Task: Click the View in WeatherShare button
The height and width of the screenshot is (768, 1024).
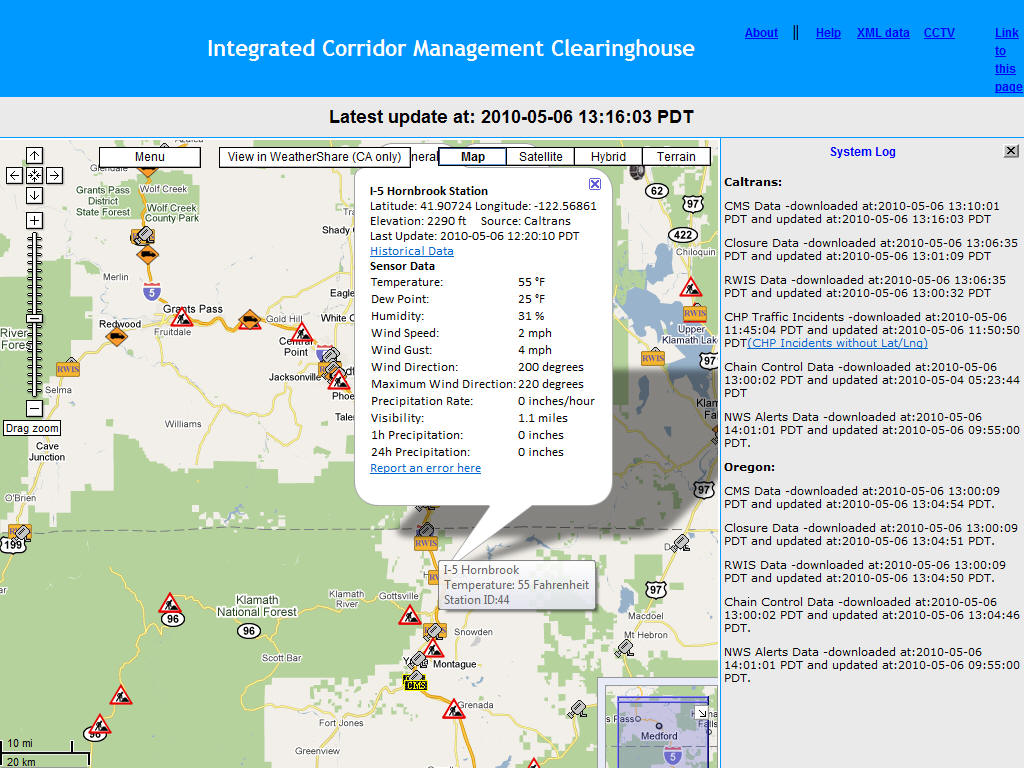Action: point(314,157)
